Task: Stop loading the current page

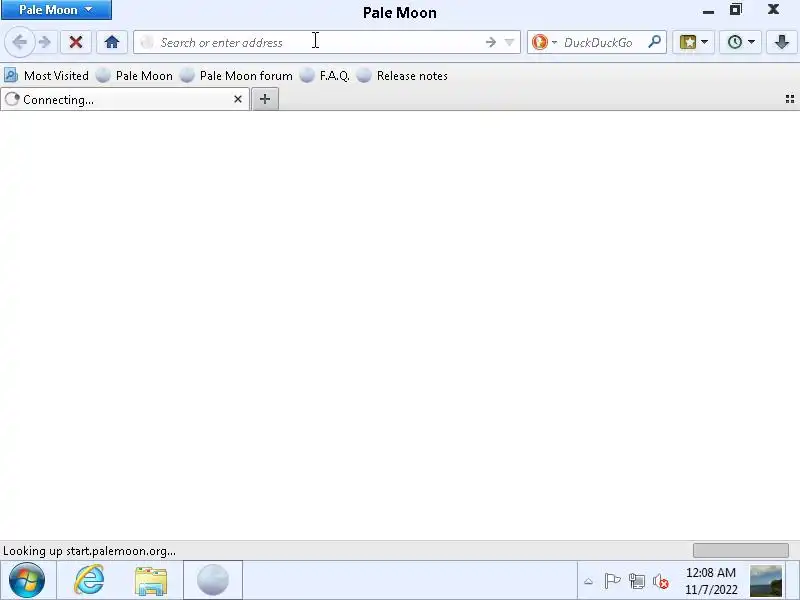Action: click(x=76, y=42)
